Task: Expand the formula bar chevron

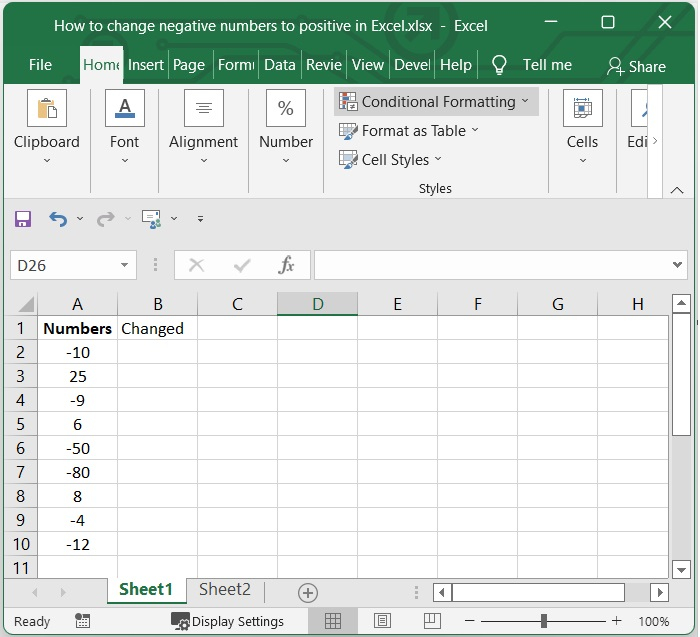Action: 677,265
